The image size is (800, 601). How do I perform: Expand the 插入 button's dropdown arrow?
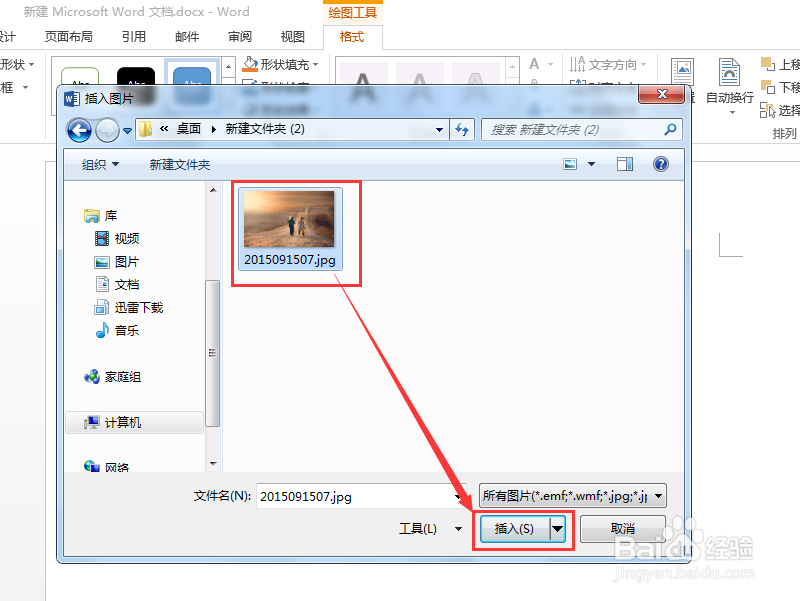pos(557,529)
